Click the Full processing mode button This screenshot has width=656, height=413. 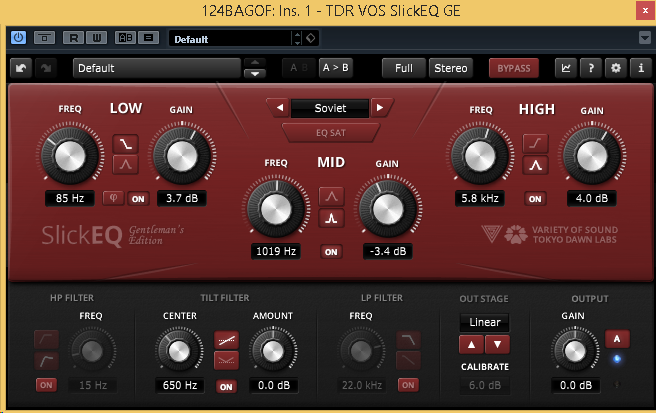pos(404,68)
